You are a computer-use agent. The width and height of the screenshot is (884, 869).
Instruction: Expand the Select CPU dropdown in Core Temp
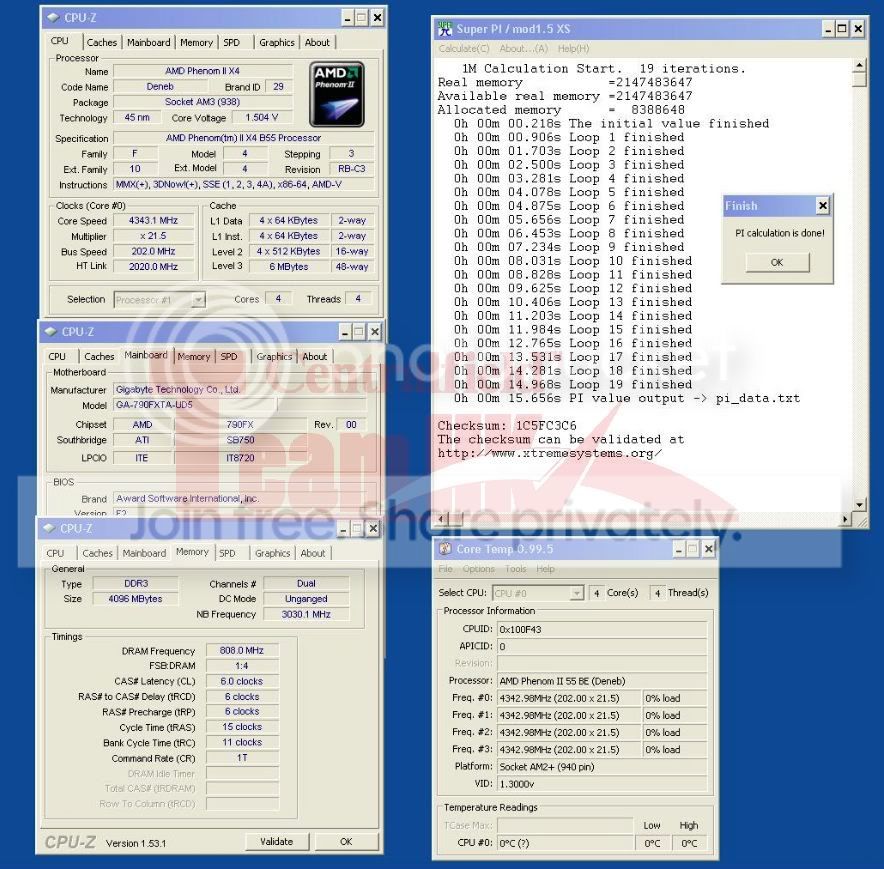click(x=576, y=593)
